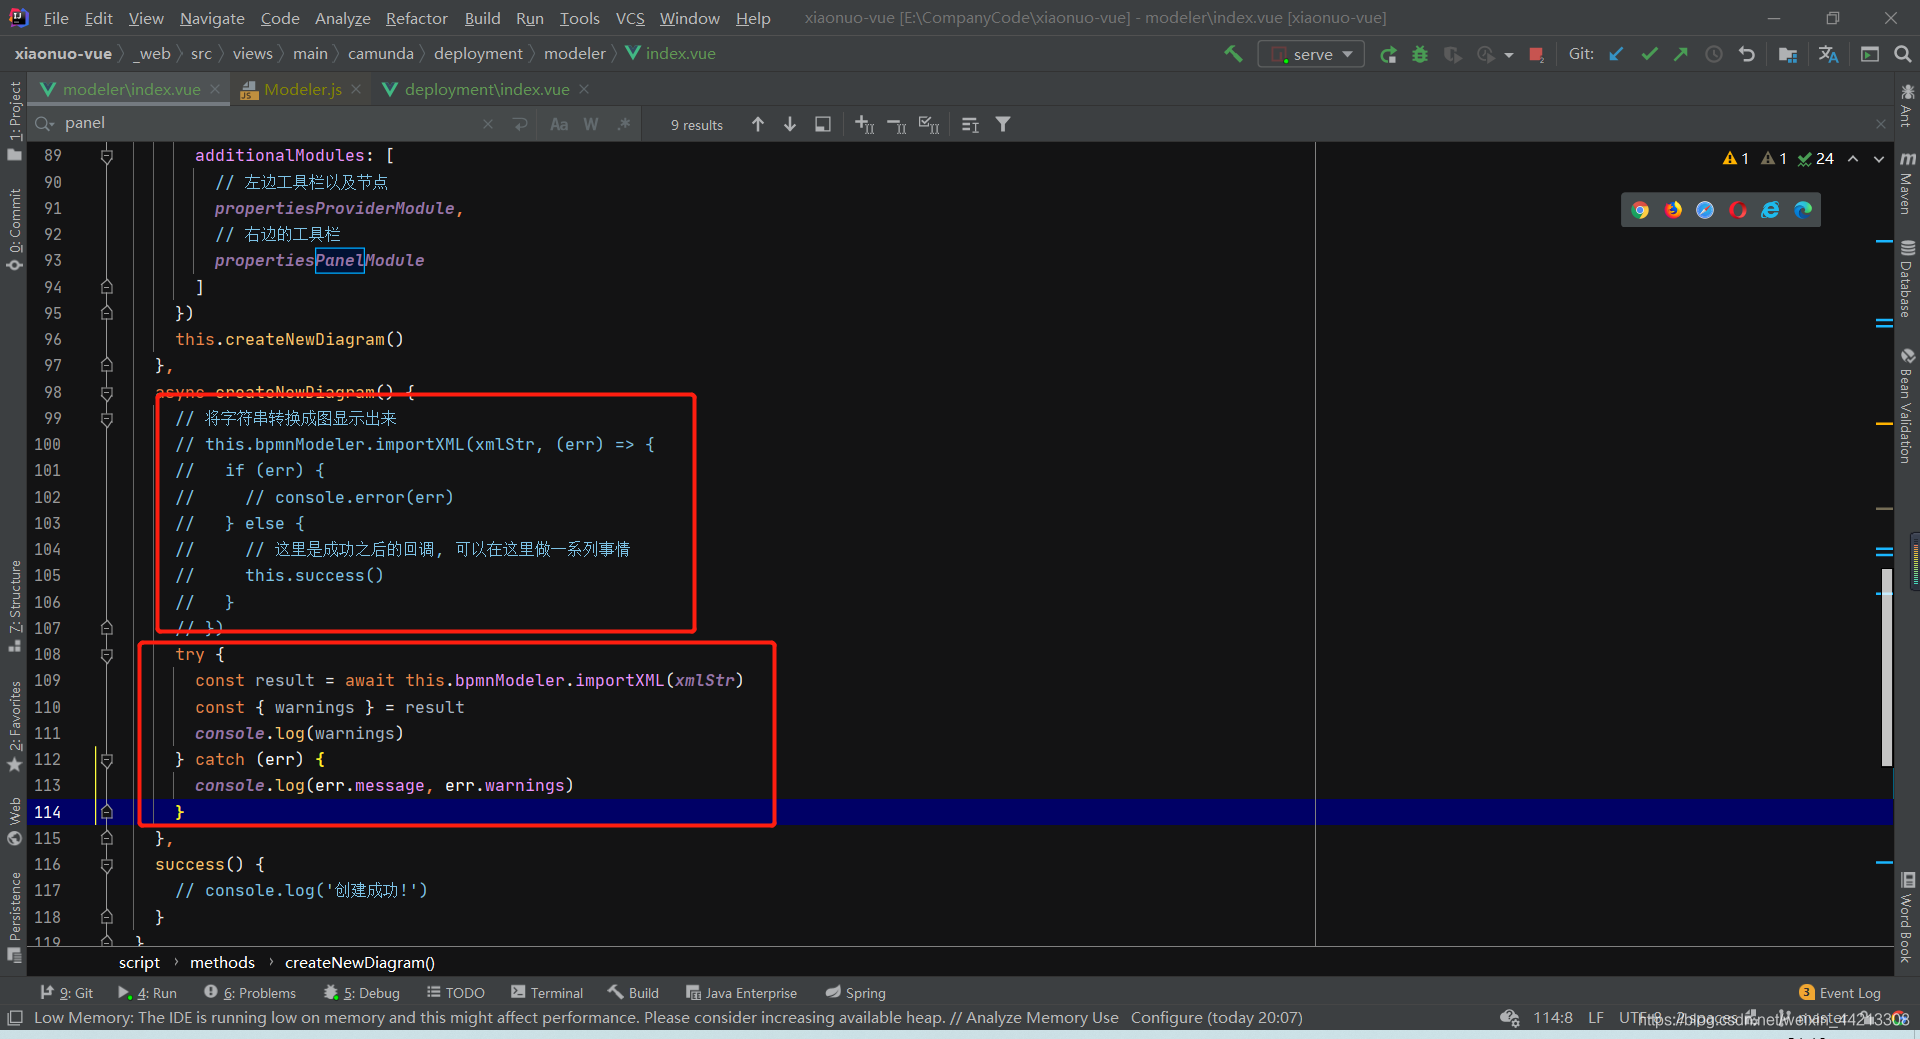1920x1039 pixels.
Task: Go to previous search occurrence
Action: coord(758,124)
